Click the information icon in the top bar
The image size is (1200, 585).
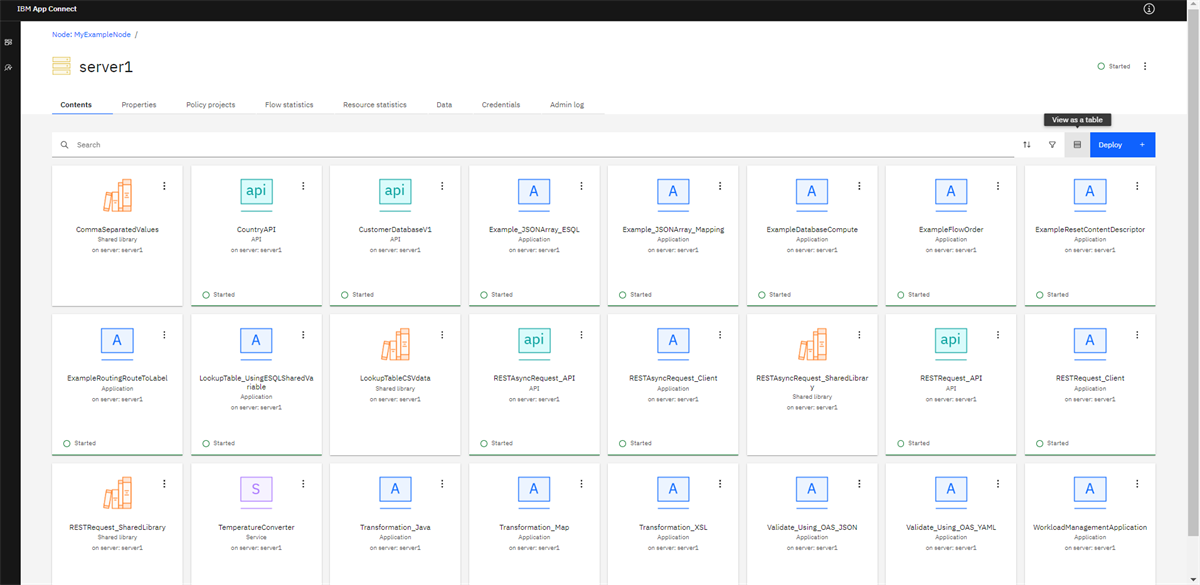1149,8
